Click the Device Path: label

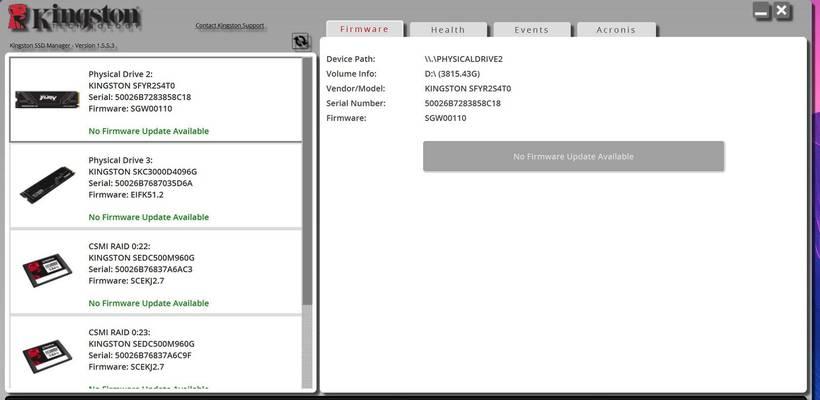point(351,59)
